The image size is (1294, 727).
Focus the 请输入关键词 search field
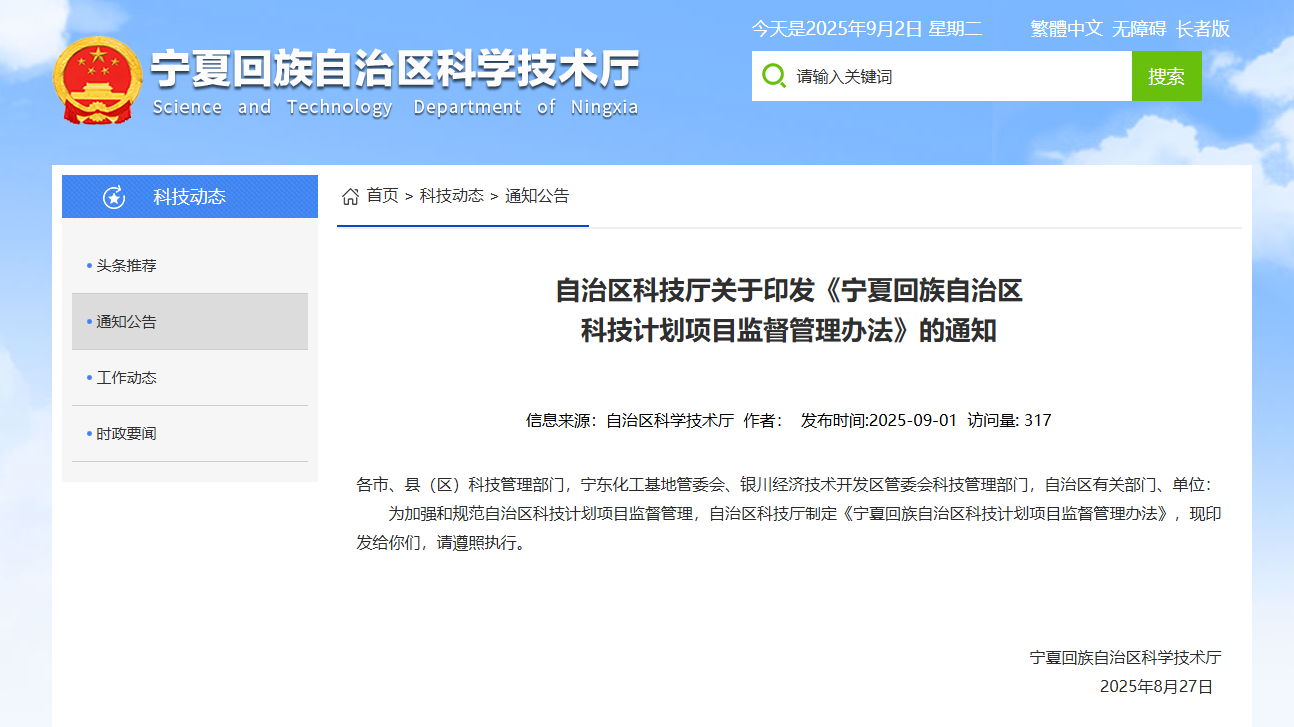click(958, 76)
